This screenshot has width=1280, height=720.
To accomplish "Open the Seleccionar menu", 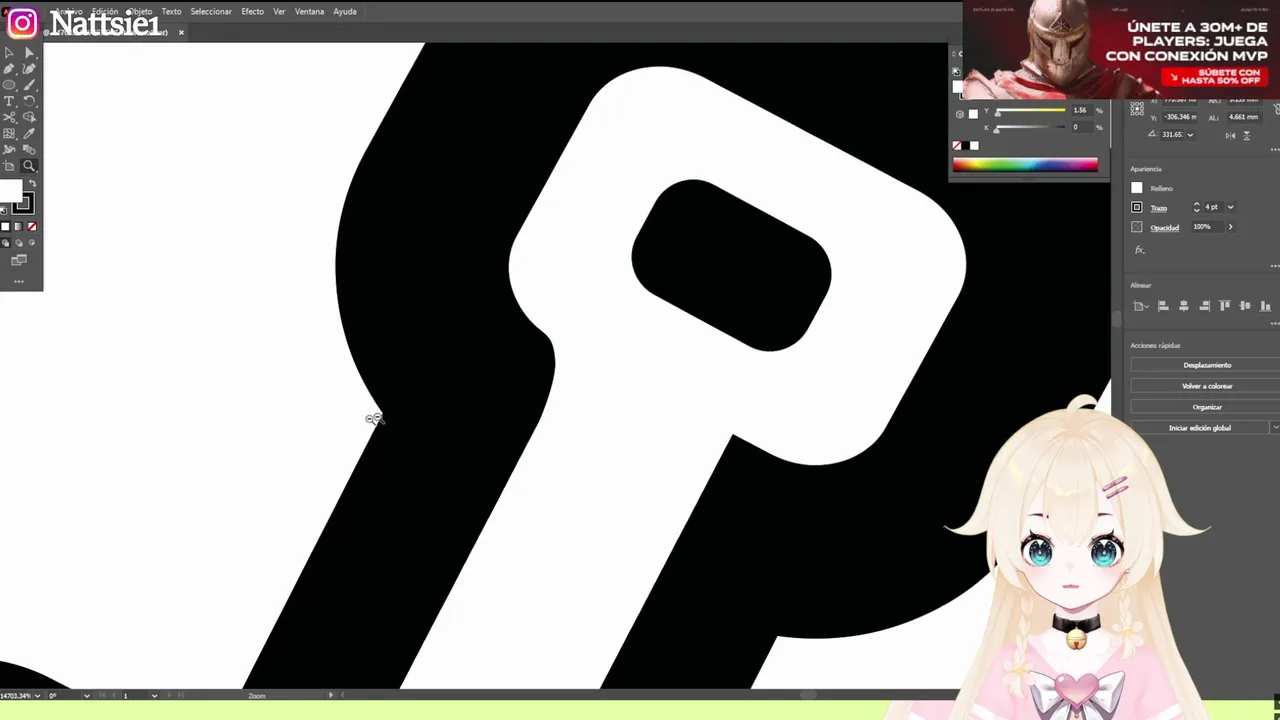I will 211,11.
